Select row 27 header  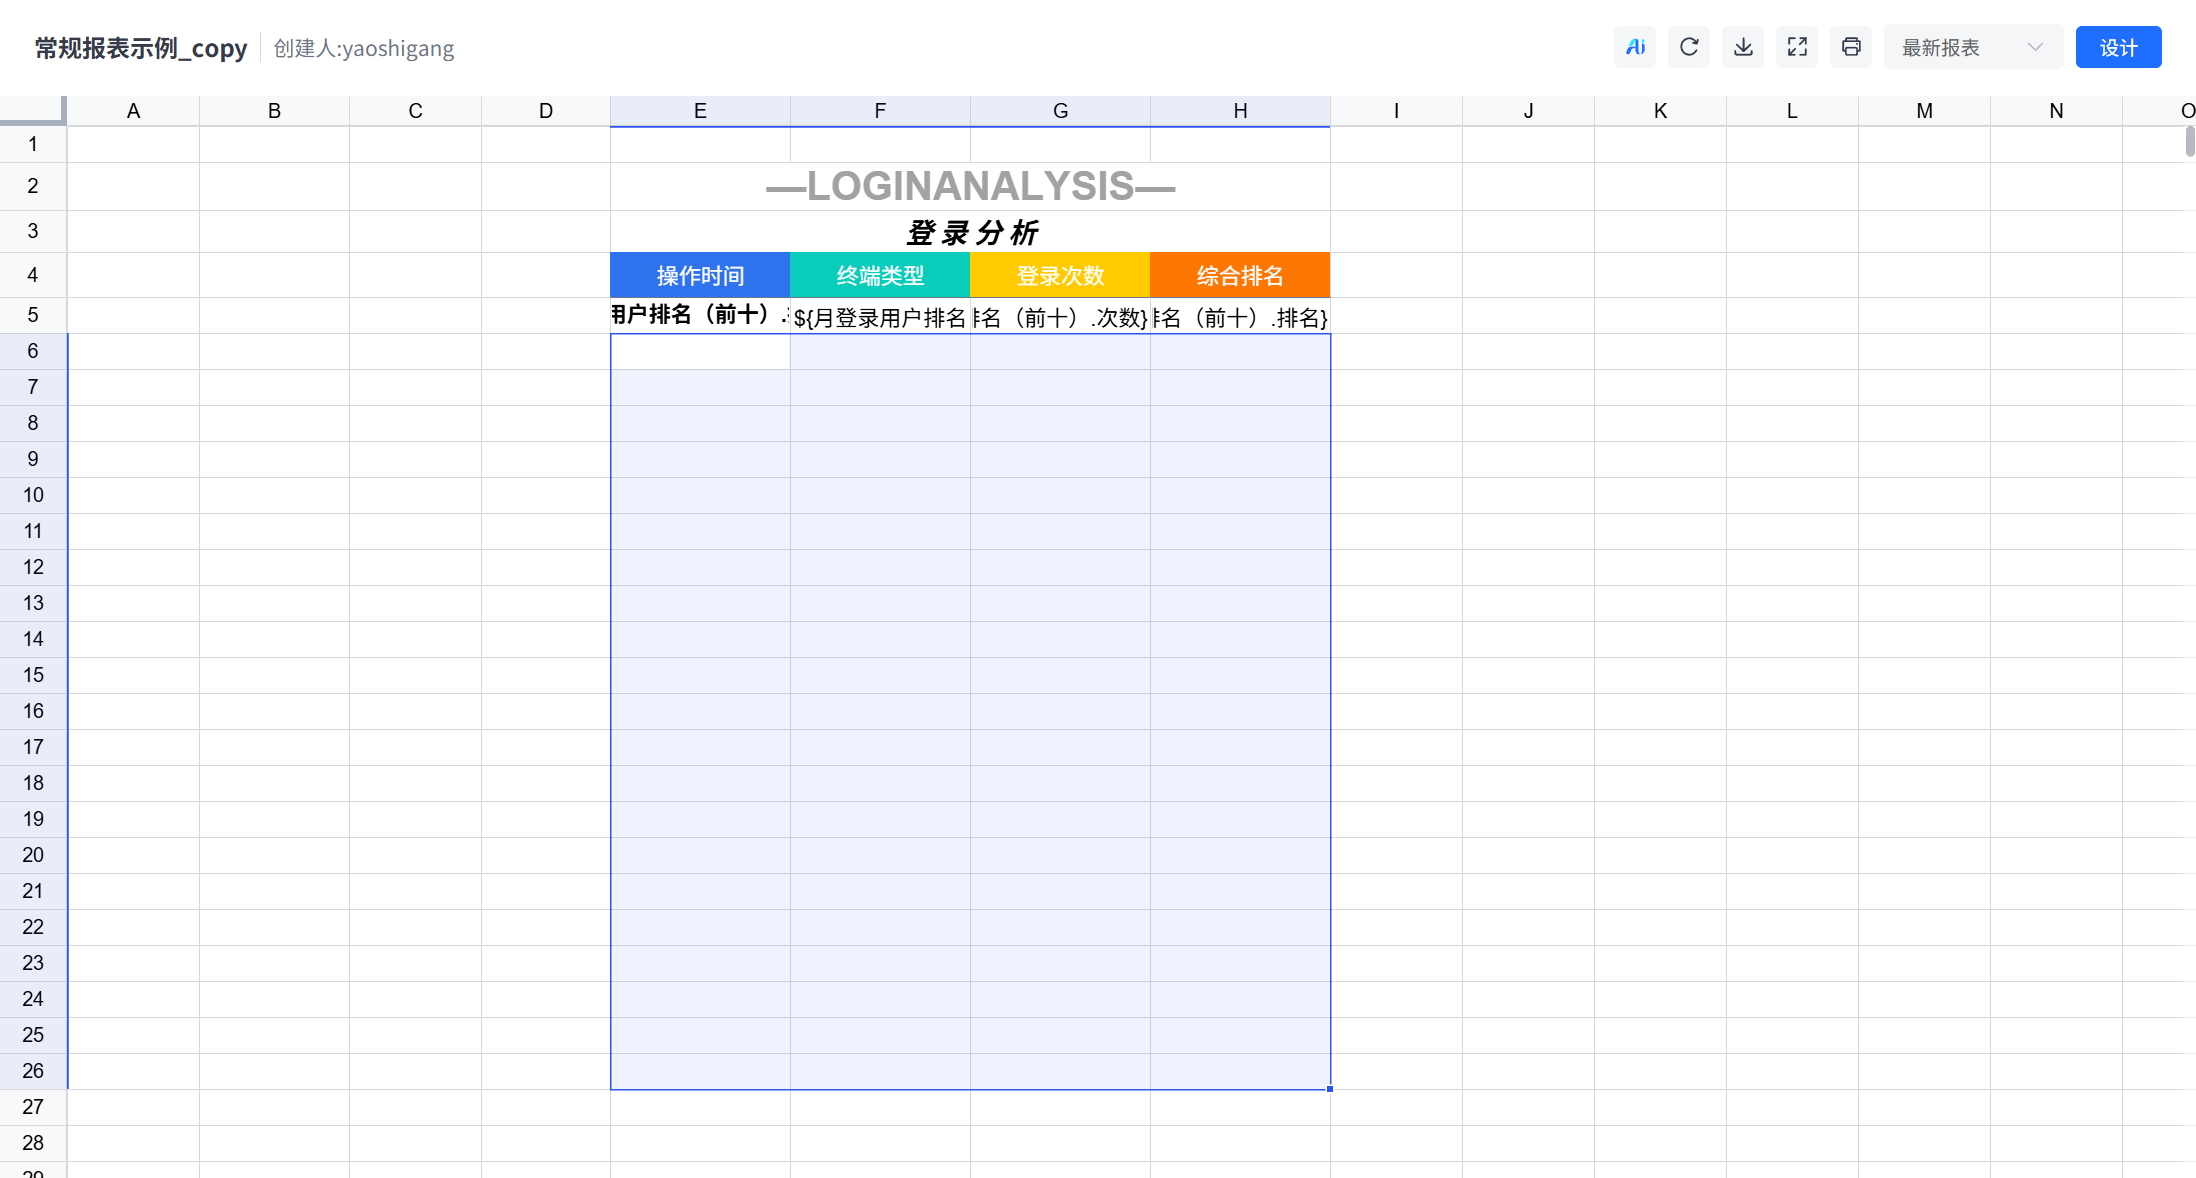(33, 1107)
